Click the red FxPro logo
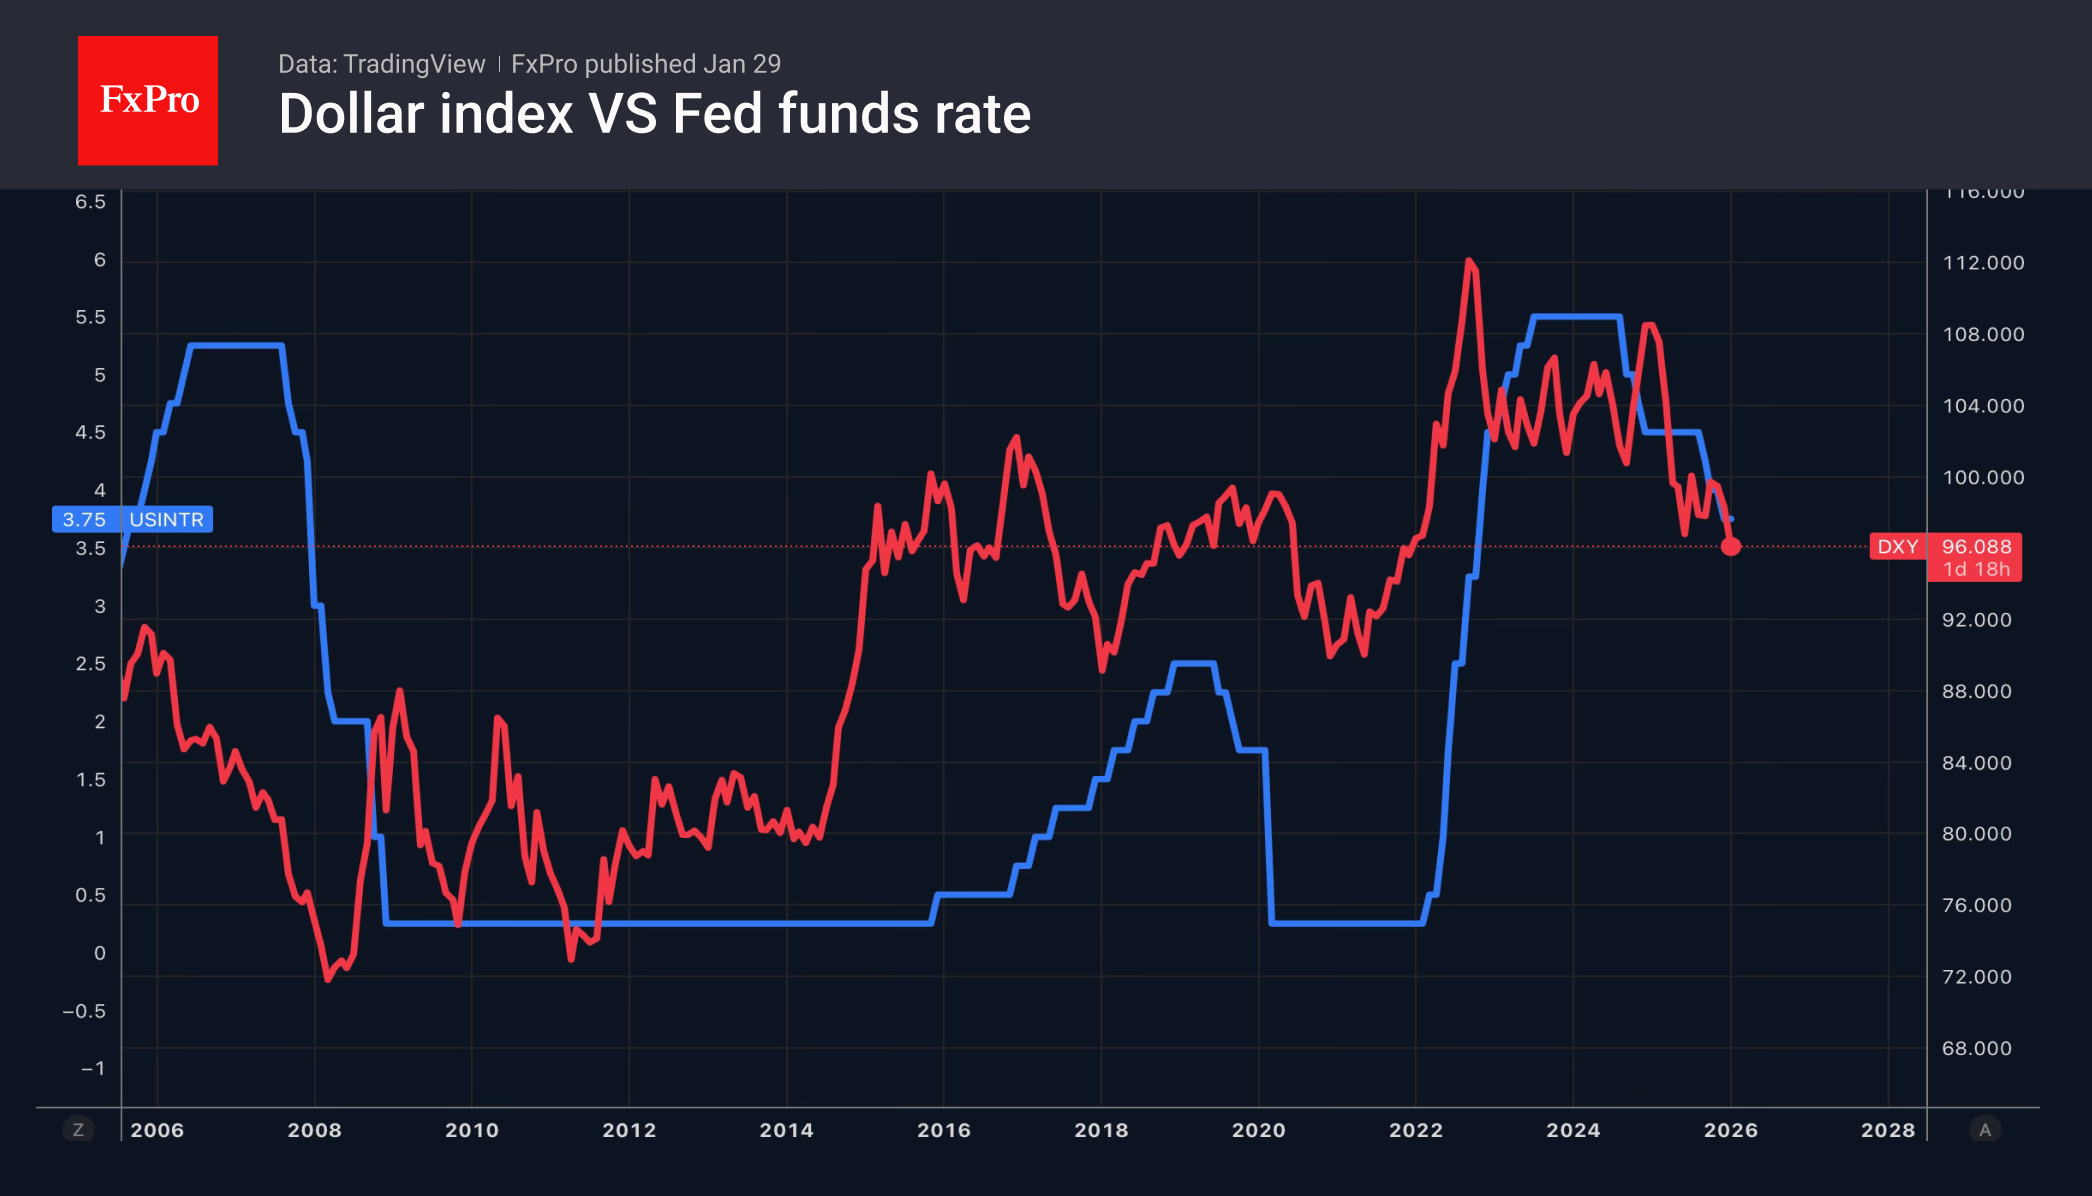The height and width of the screenshot is (1196, 2092). tap(148, 100)
